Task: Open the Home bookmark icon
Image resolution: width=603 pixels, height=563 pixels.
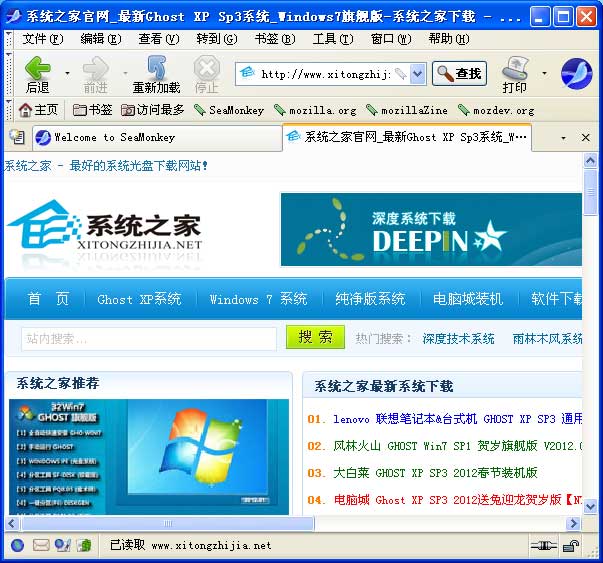Action: pos(25,110)
